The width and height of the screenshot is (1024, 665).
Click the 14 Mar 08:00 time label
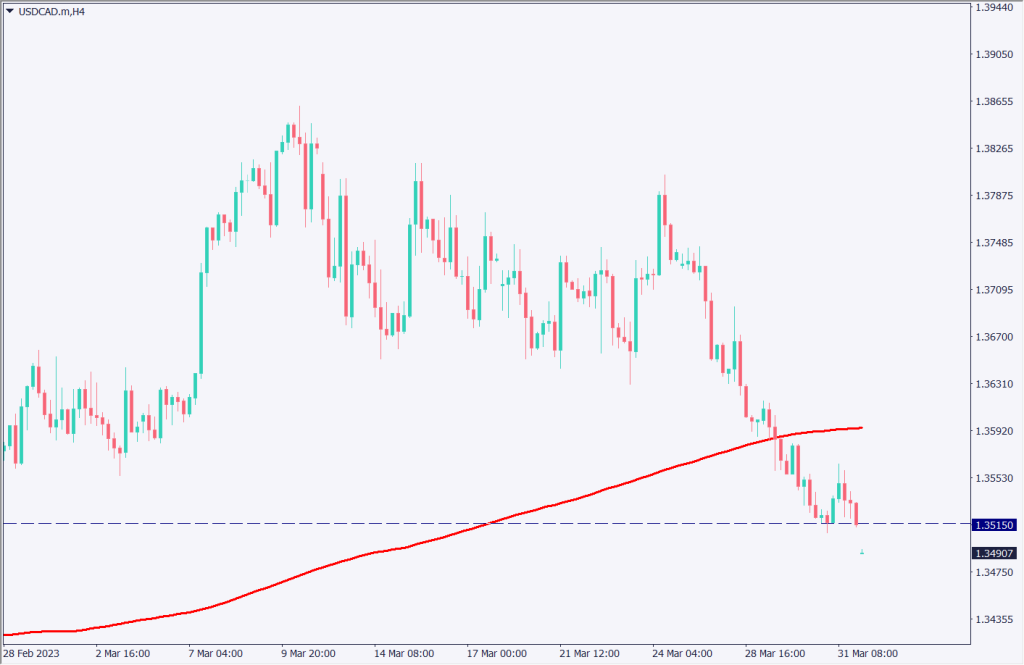[x=405, y=654]
